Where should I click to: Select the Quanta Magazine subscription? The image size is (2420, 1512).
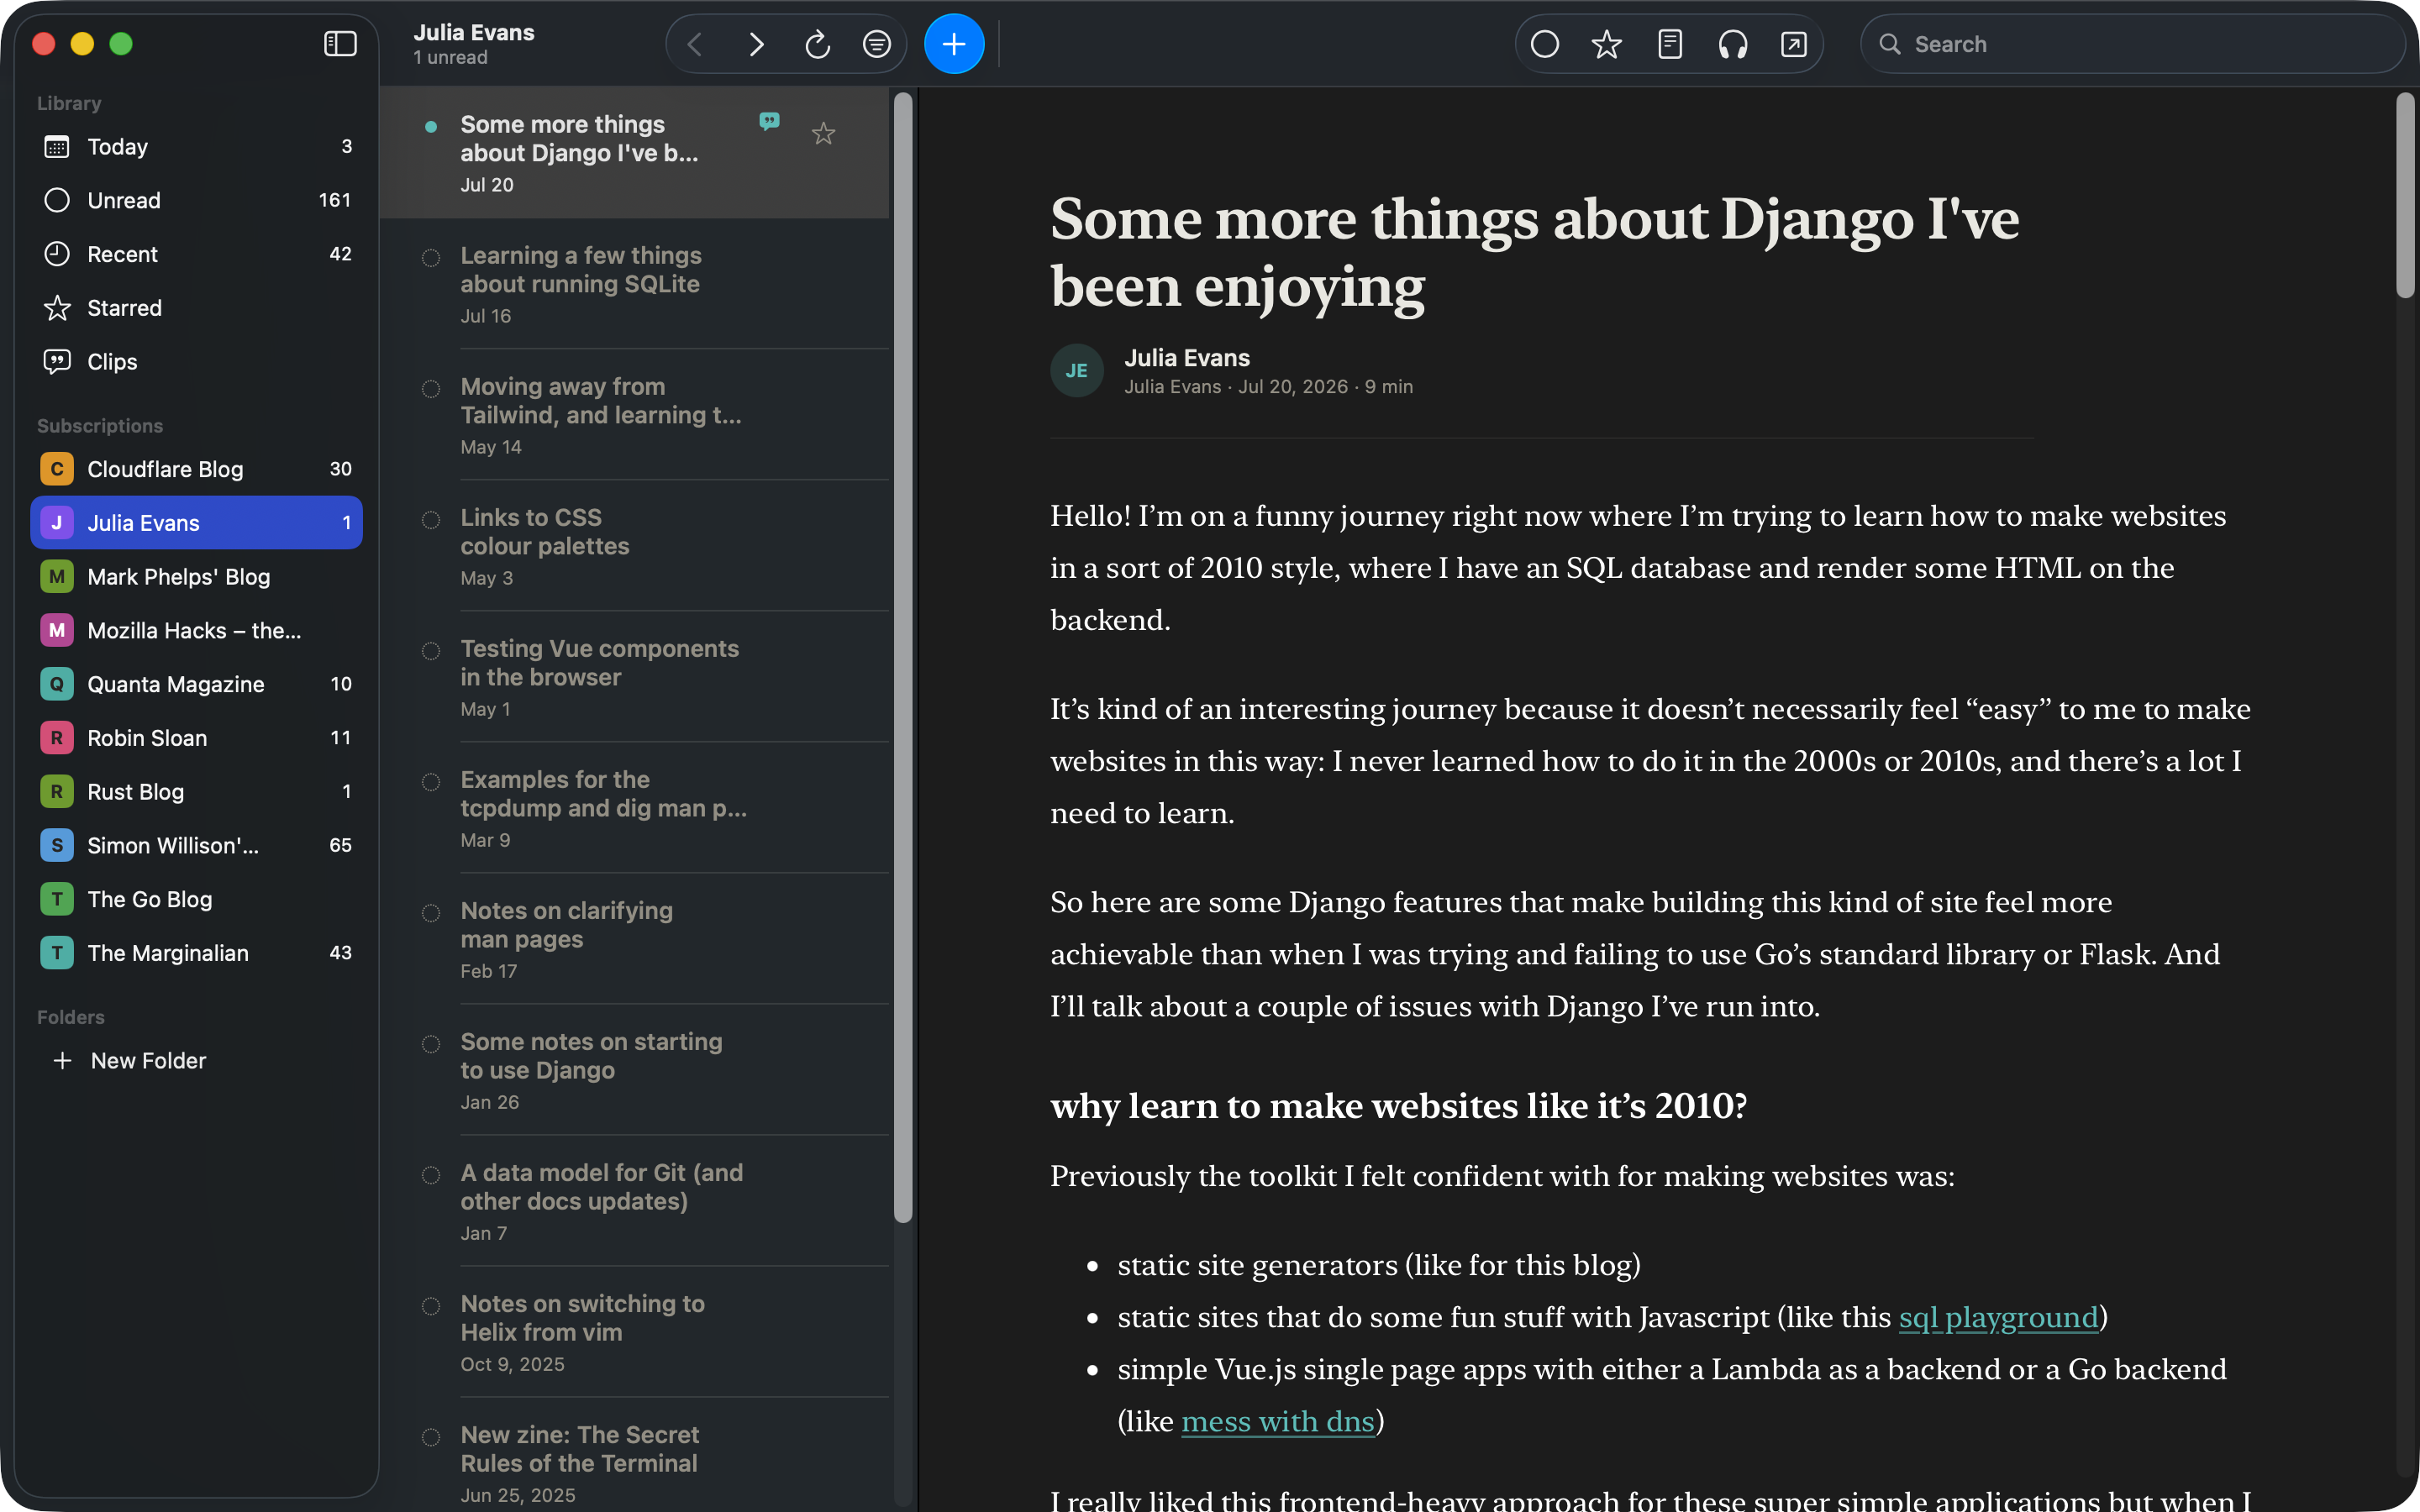coord(197,684)
